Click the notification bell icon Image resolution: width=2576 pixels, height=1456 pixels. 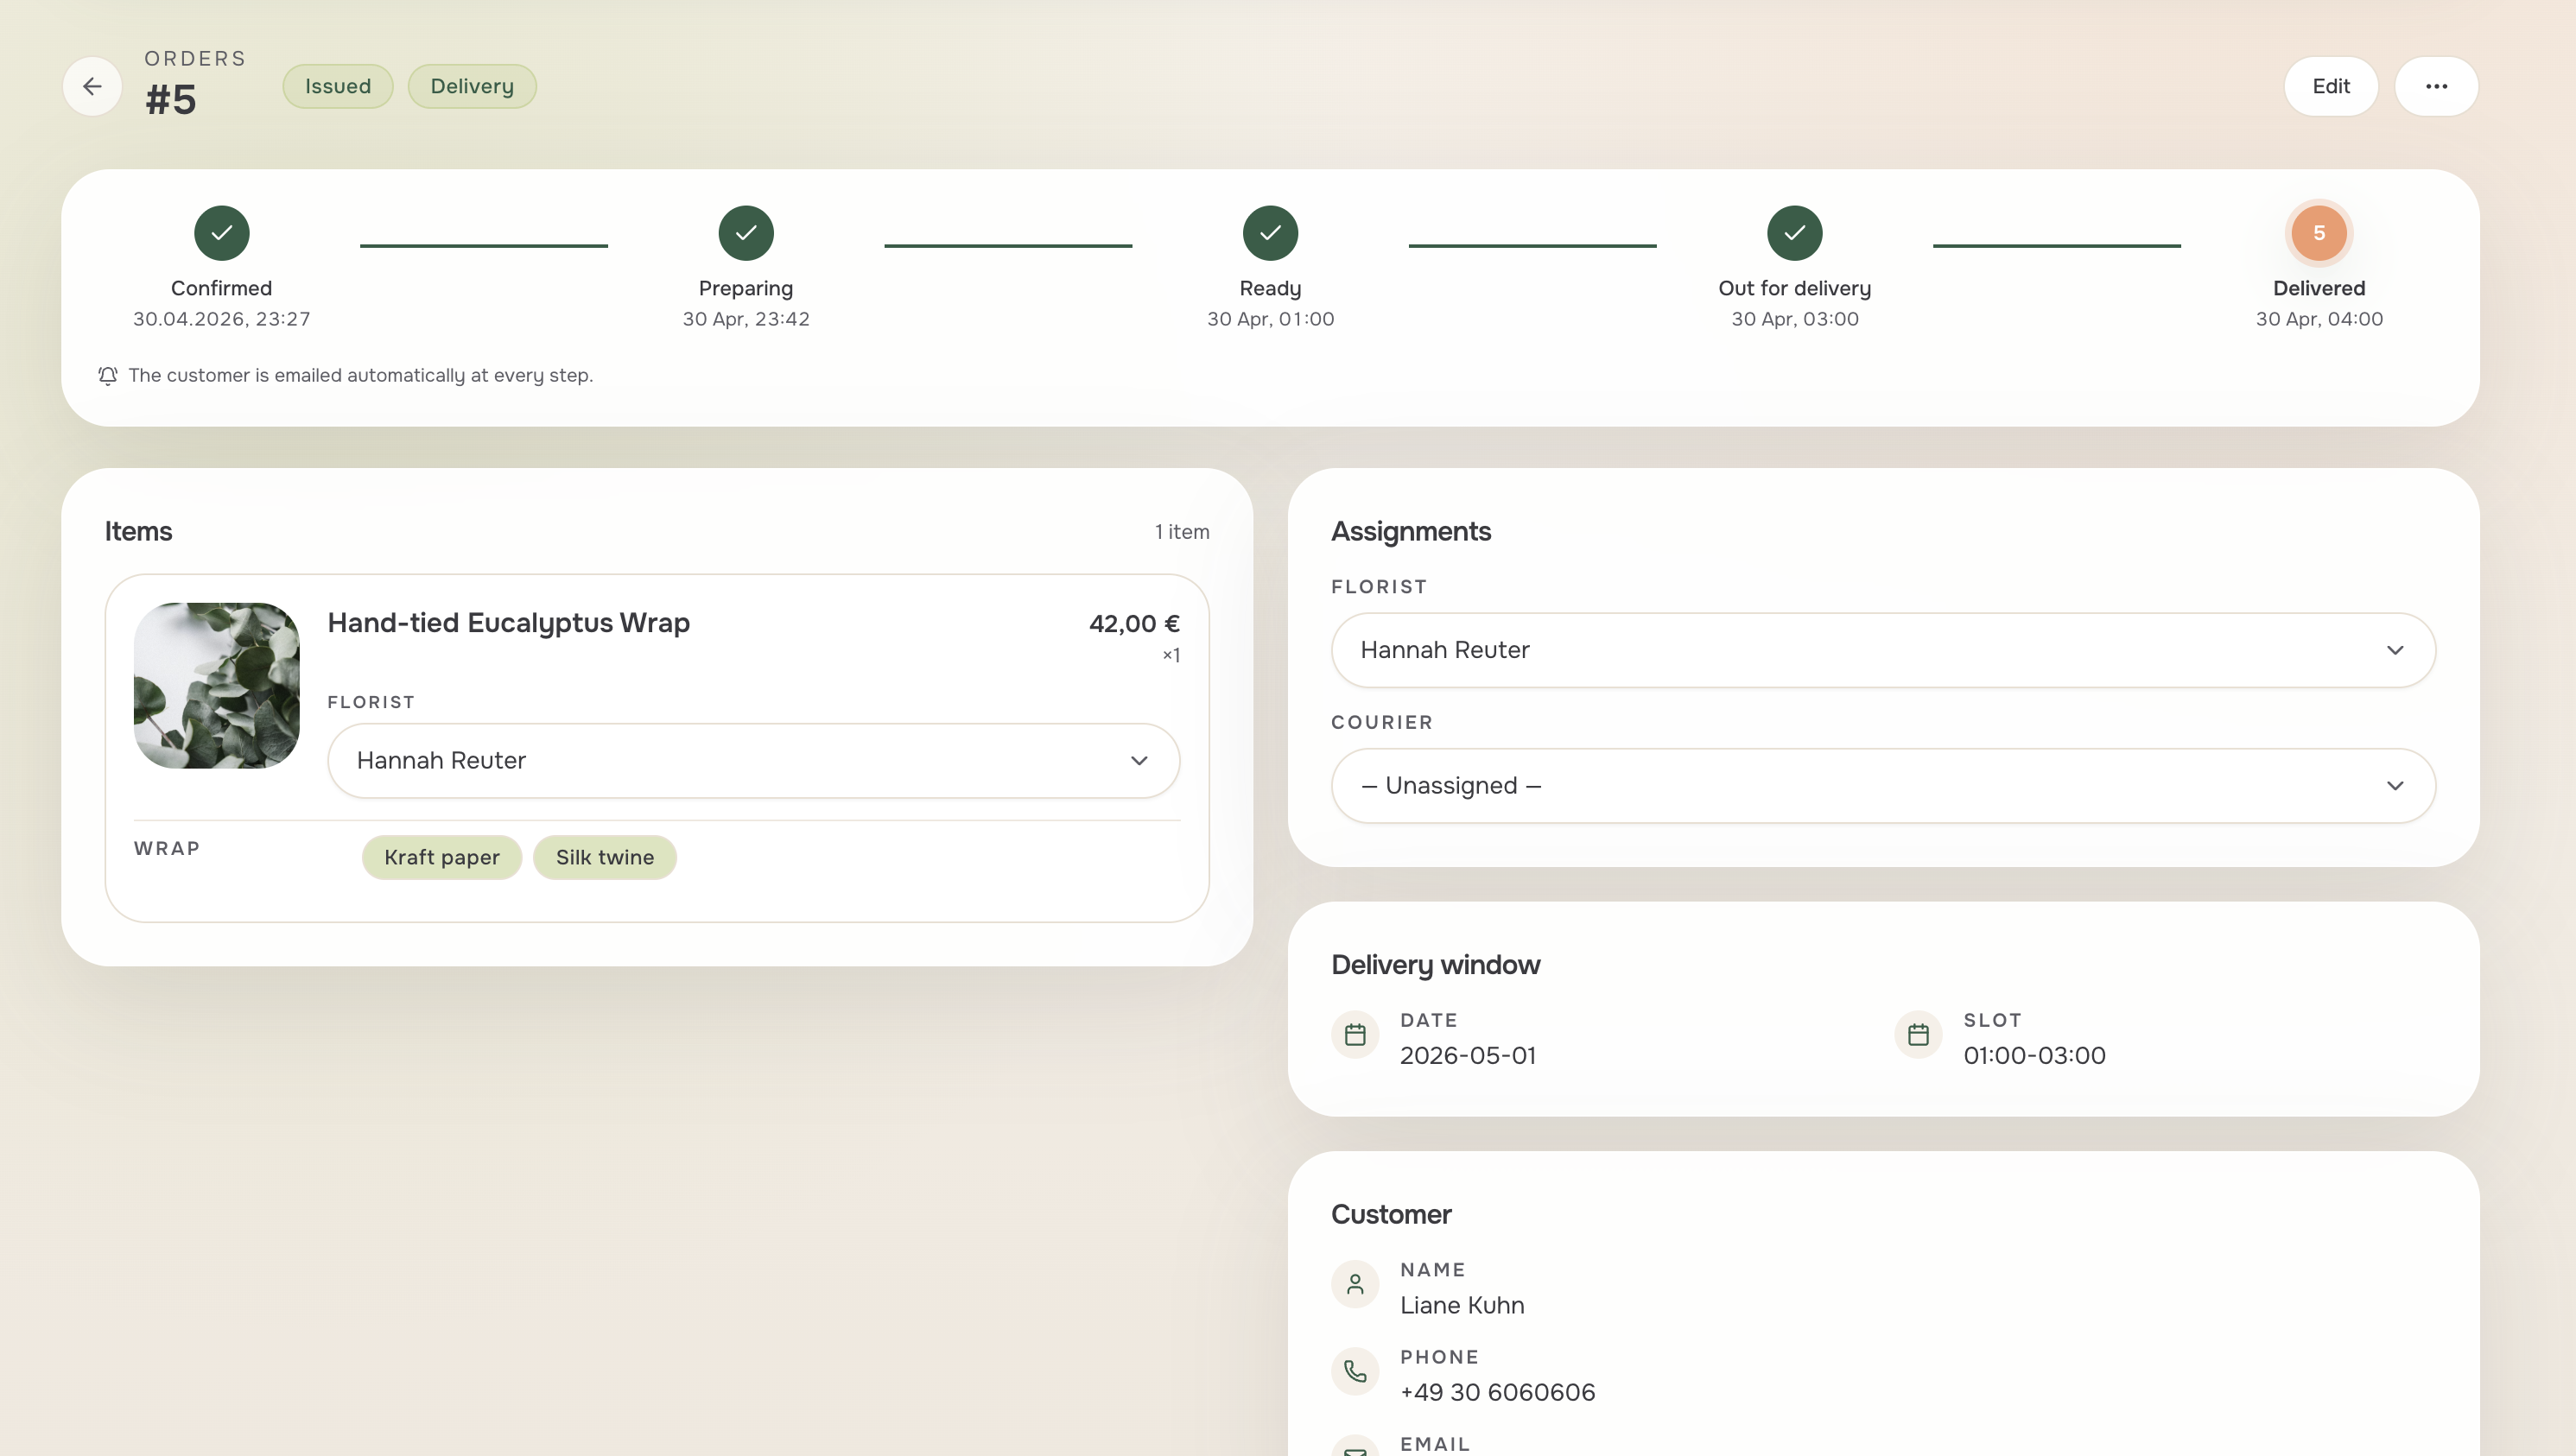[108, 376]
